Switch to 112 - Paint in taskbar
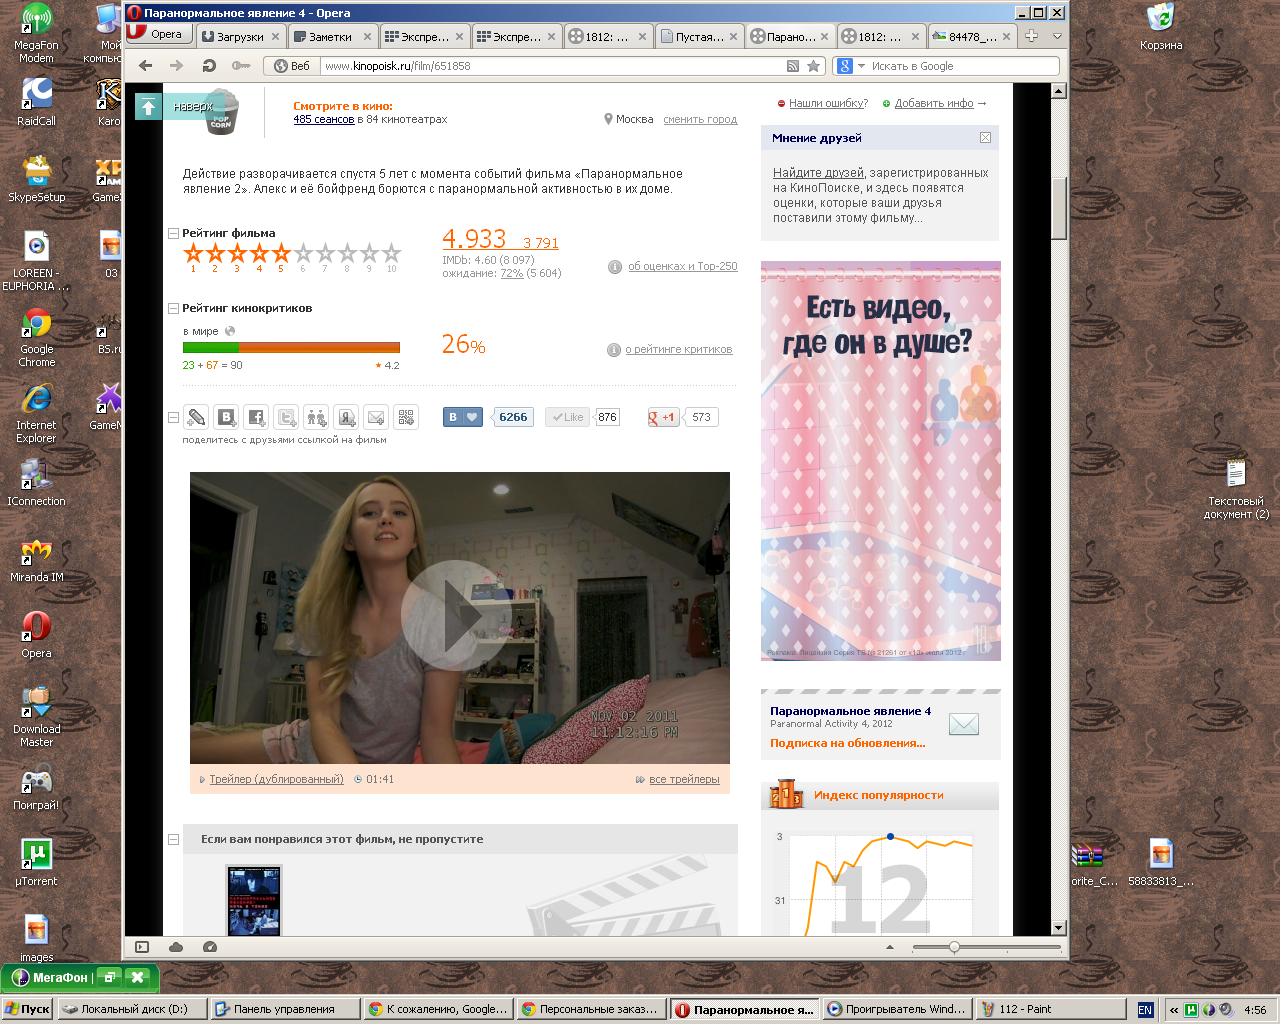1280x1024 pixels. tap(1050, 1009)
